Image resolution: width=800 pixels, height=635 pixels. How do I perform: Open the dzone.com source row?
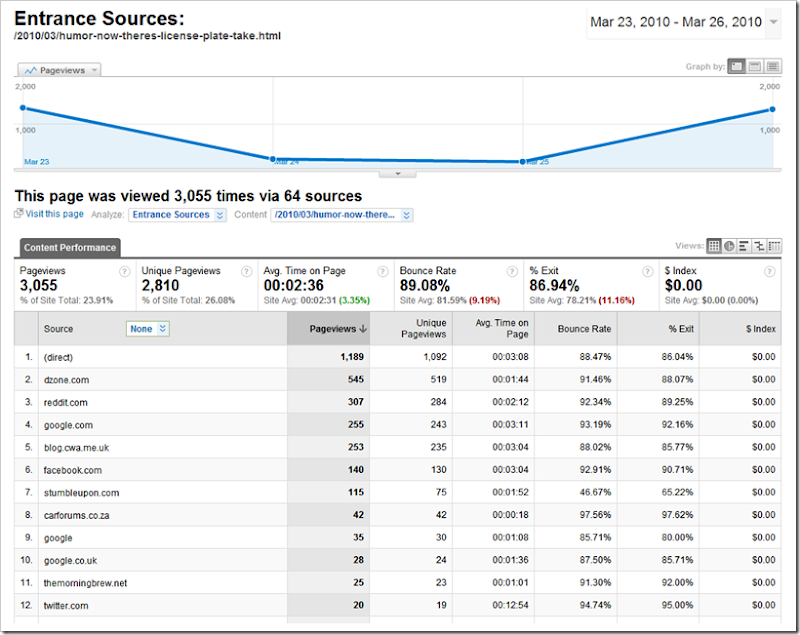coord(65,380)
